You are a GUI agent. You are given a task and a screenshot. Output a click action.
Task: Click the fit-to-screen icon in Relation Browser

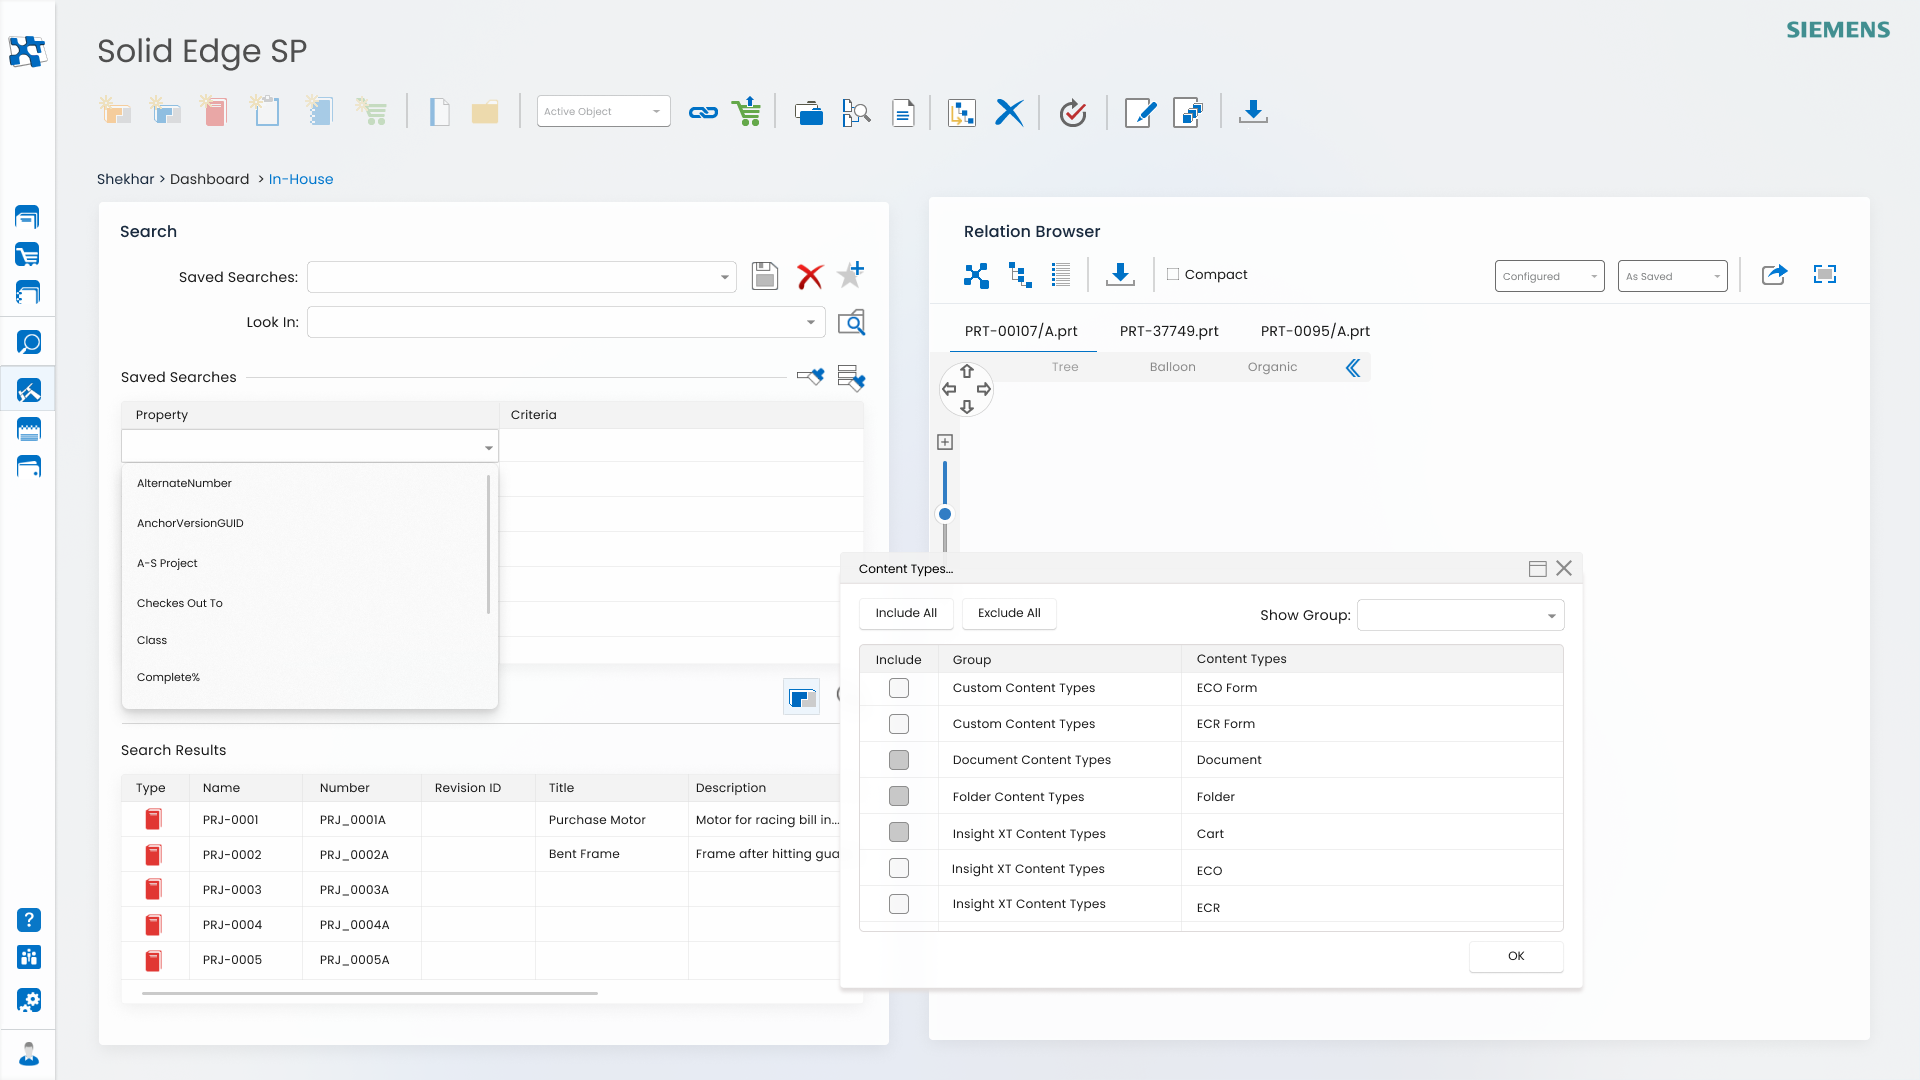pos(1825,274)
